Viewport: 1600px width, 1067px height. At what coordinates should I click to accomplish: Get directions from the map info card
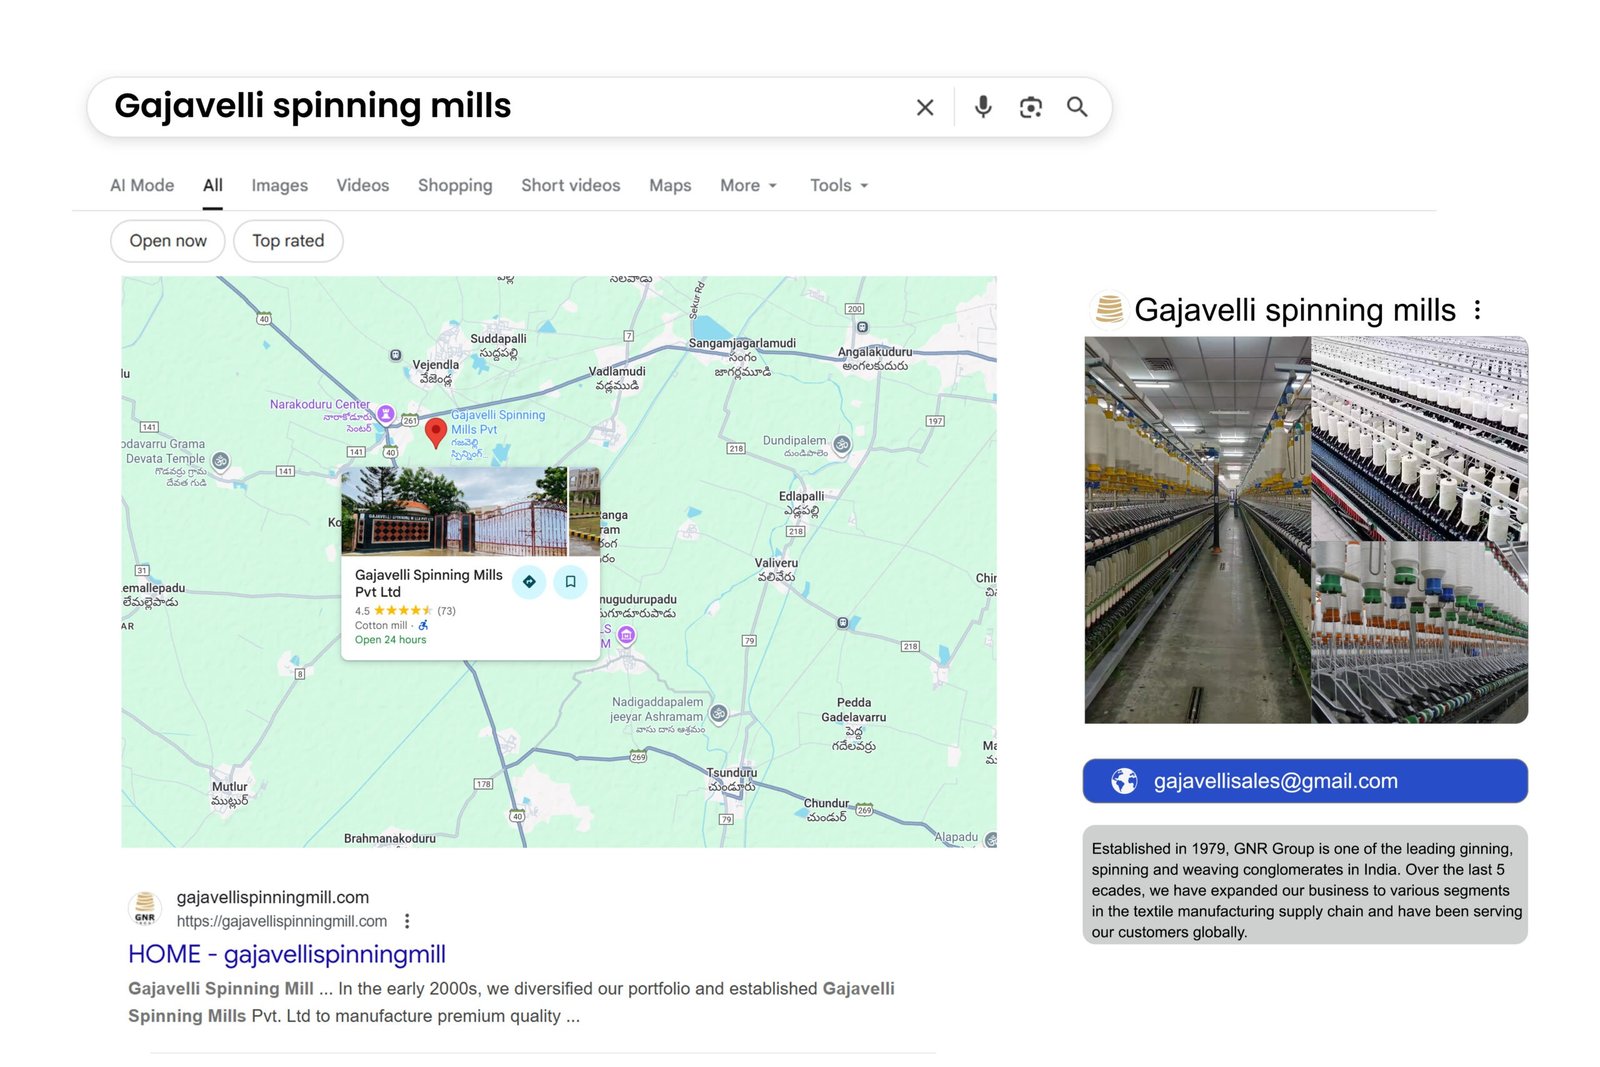click(530, 581)
